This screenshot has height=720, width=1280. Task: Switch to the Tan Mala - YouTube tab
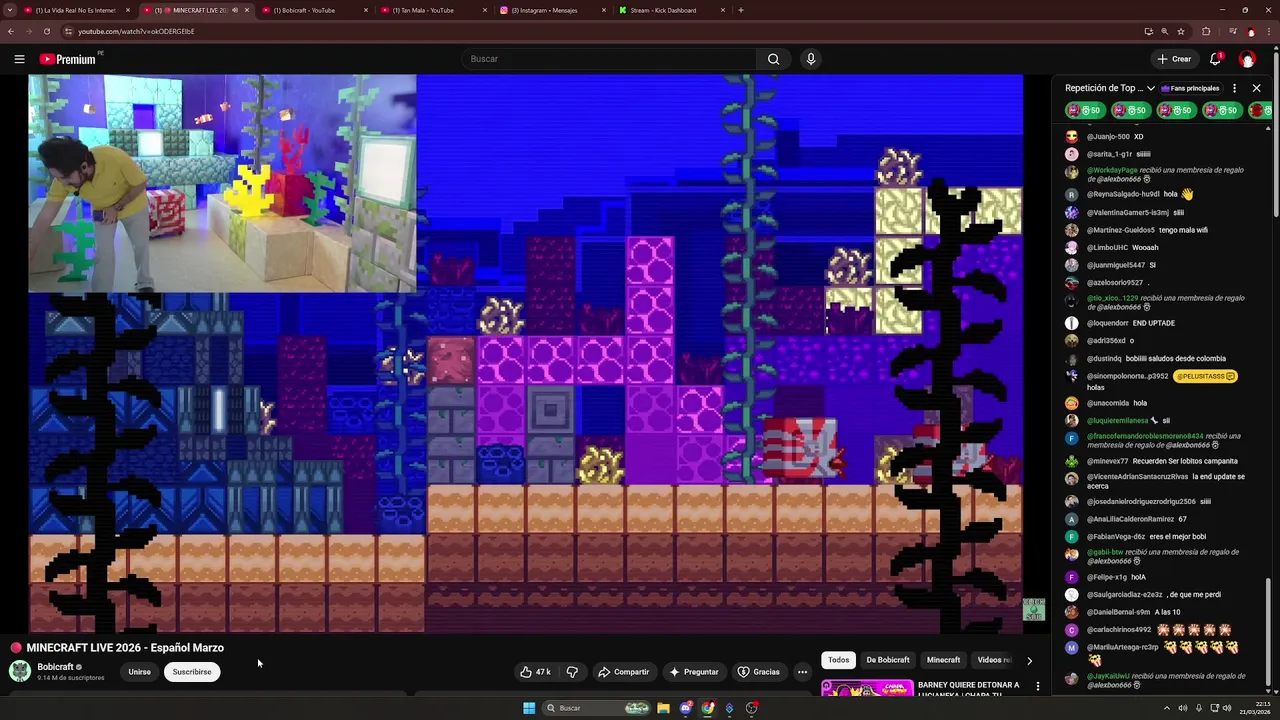click(x=432, y=10)
